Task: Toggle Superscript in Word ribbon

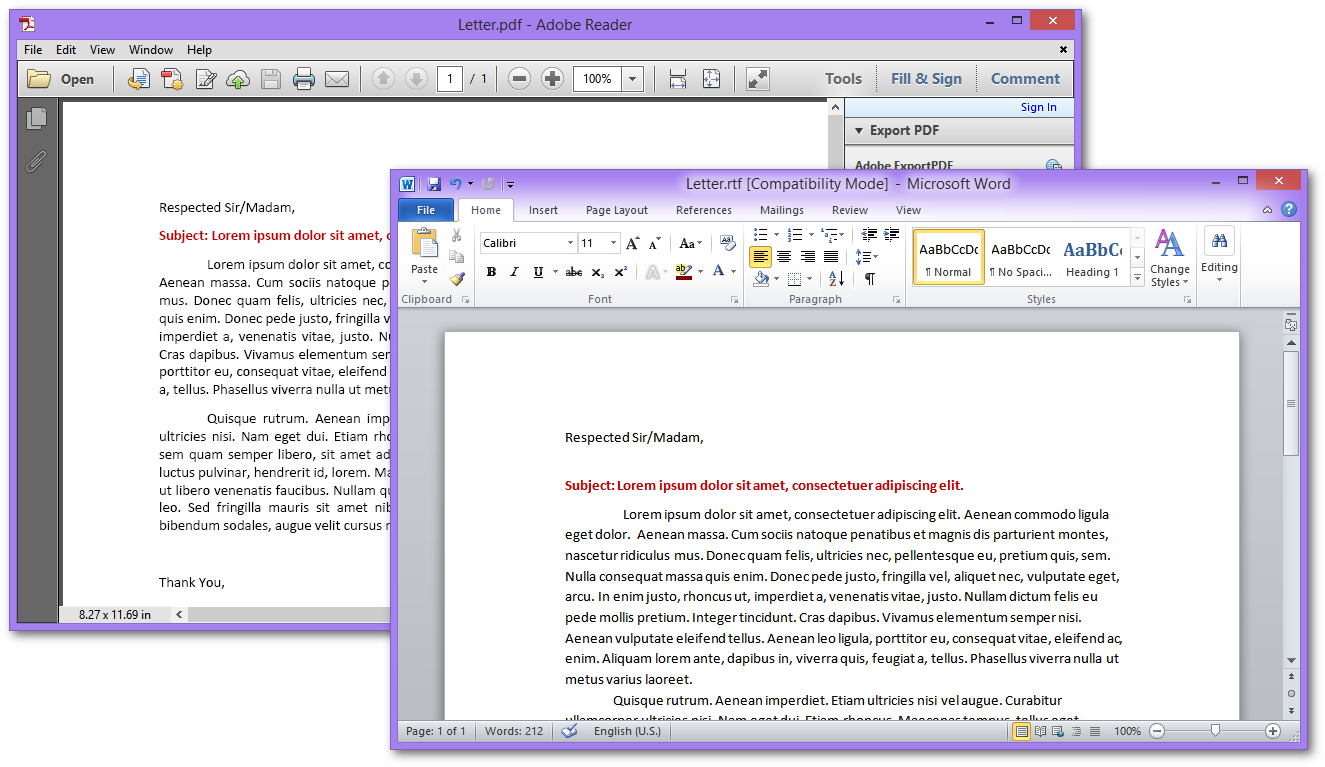Action: coord(620,272)
